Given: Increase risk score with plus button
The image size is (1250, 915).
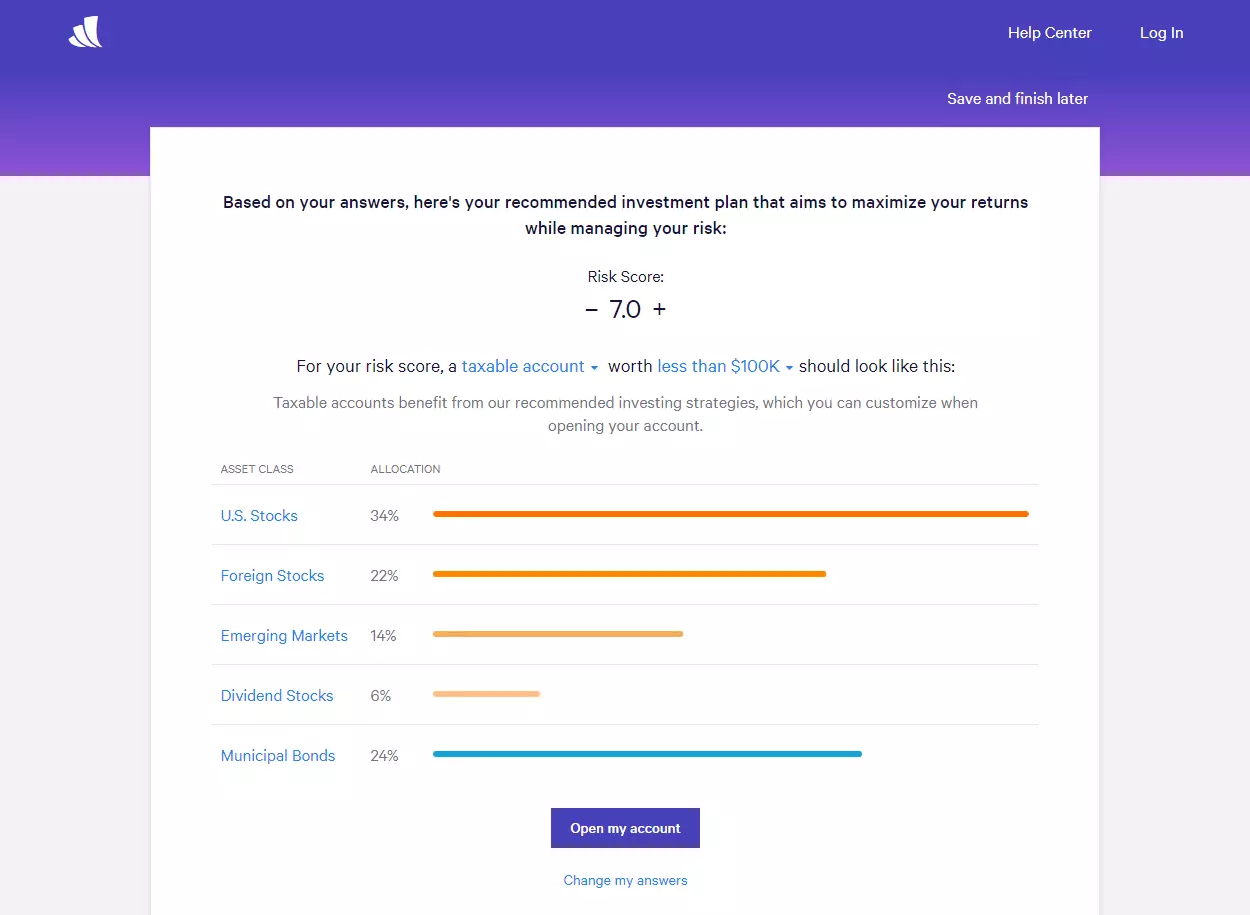Looking at the screenshot, I should [x=659, y=310].
